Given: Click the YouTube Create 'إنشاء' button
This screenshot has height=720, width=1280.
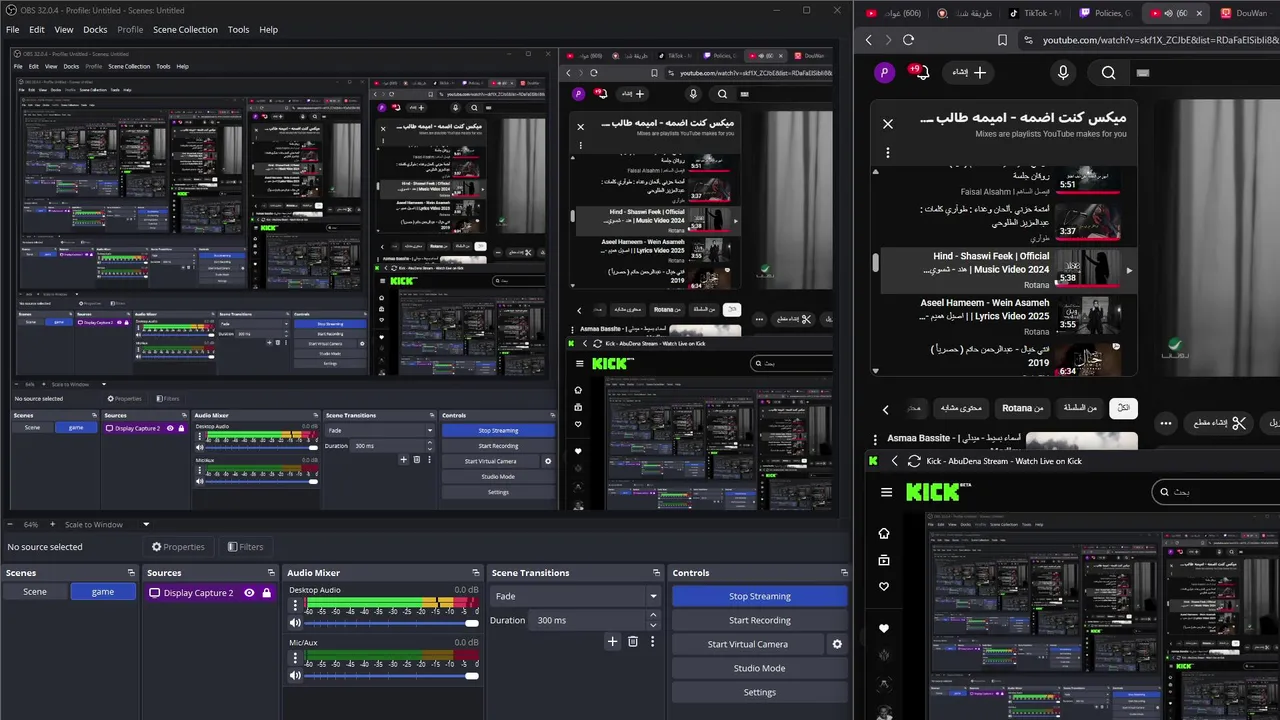Looking at the screenshot, I should tap(969, 72).
